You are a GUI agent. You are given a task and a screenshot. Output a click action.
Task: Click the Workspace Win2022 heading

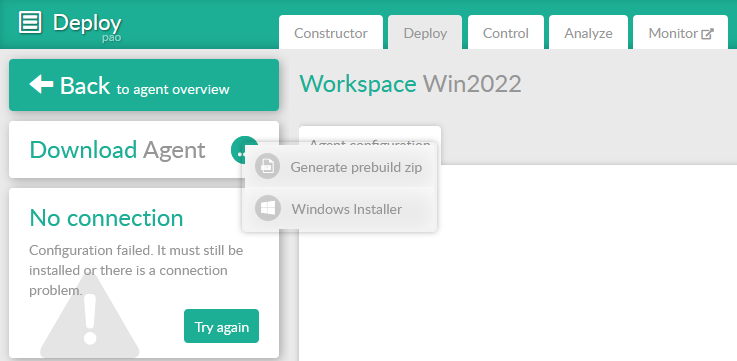point(410,84)
